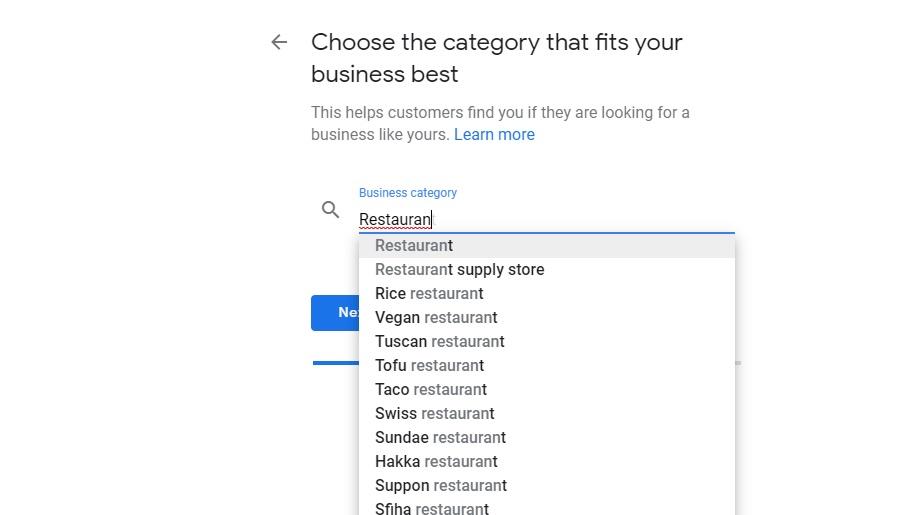Select Restaurant supply store suggestion
Viewport: 903px width, 515px height.
pos(459,270)
